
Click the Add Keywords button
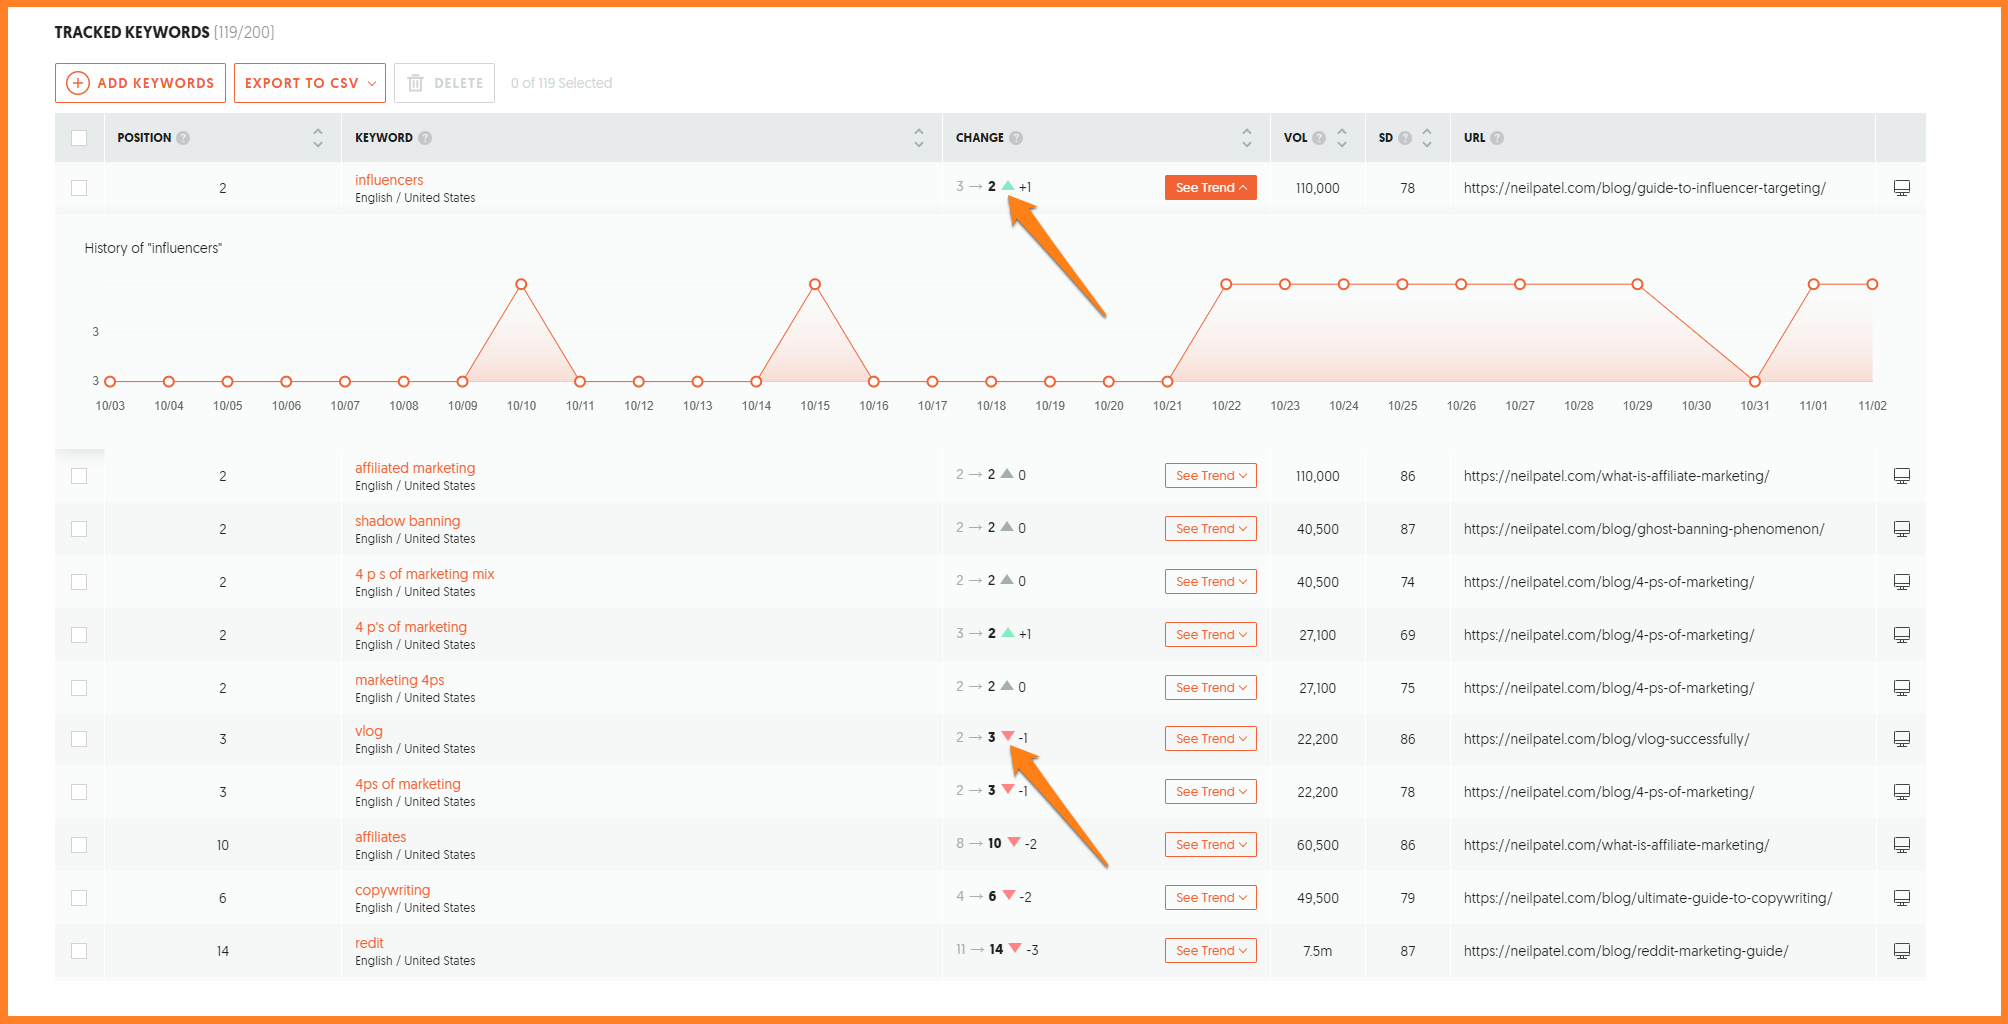coord(140,83)
